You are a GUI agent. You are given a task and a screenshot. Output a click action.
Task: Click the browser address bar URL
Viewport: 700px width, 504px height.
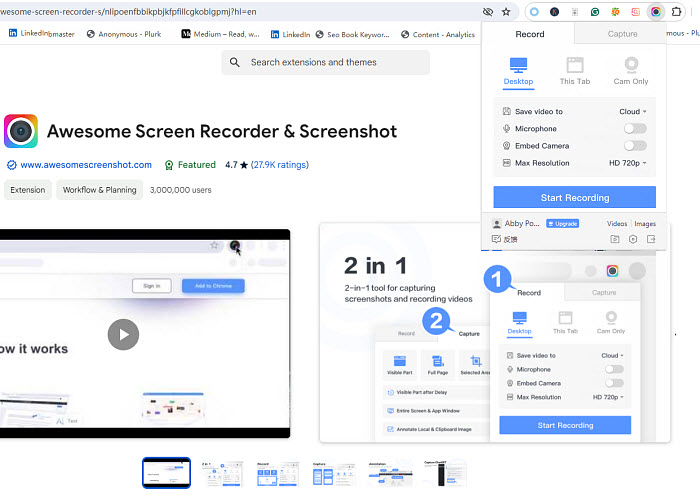128,12
